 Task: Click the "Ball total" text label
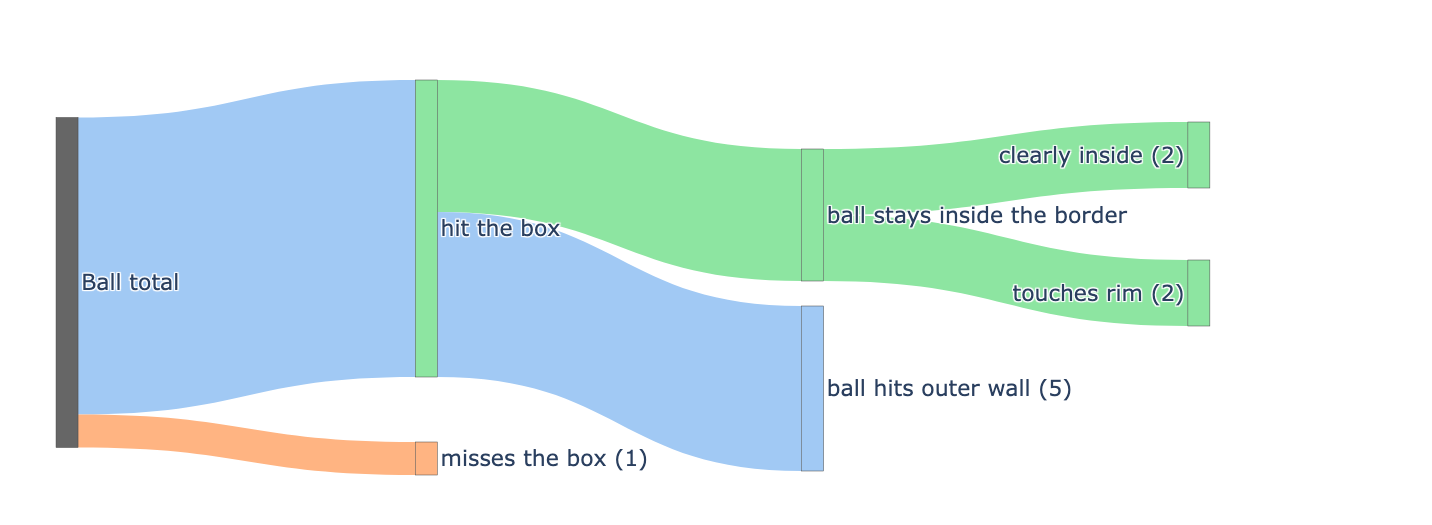pyautogui.click(x=130, y=283)
